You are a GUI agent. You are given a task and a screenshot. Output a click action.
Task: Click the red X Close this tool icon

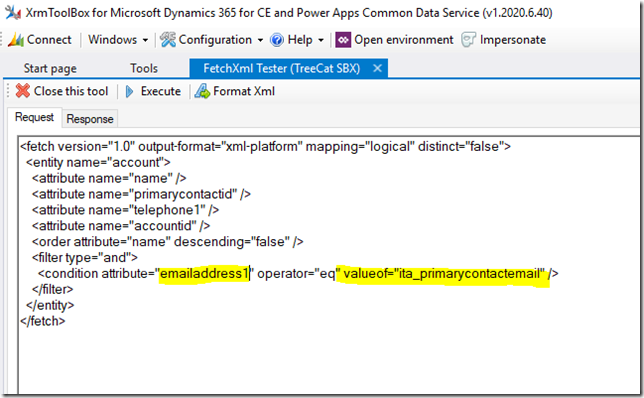pos(23,91)
